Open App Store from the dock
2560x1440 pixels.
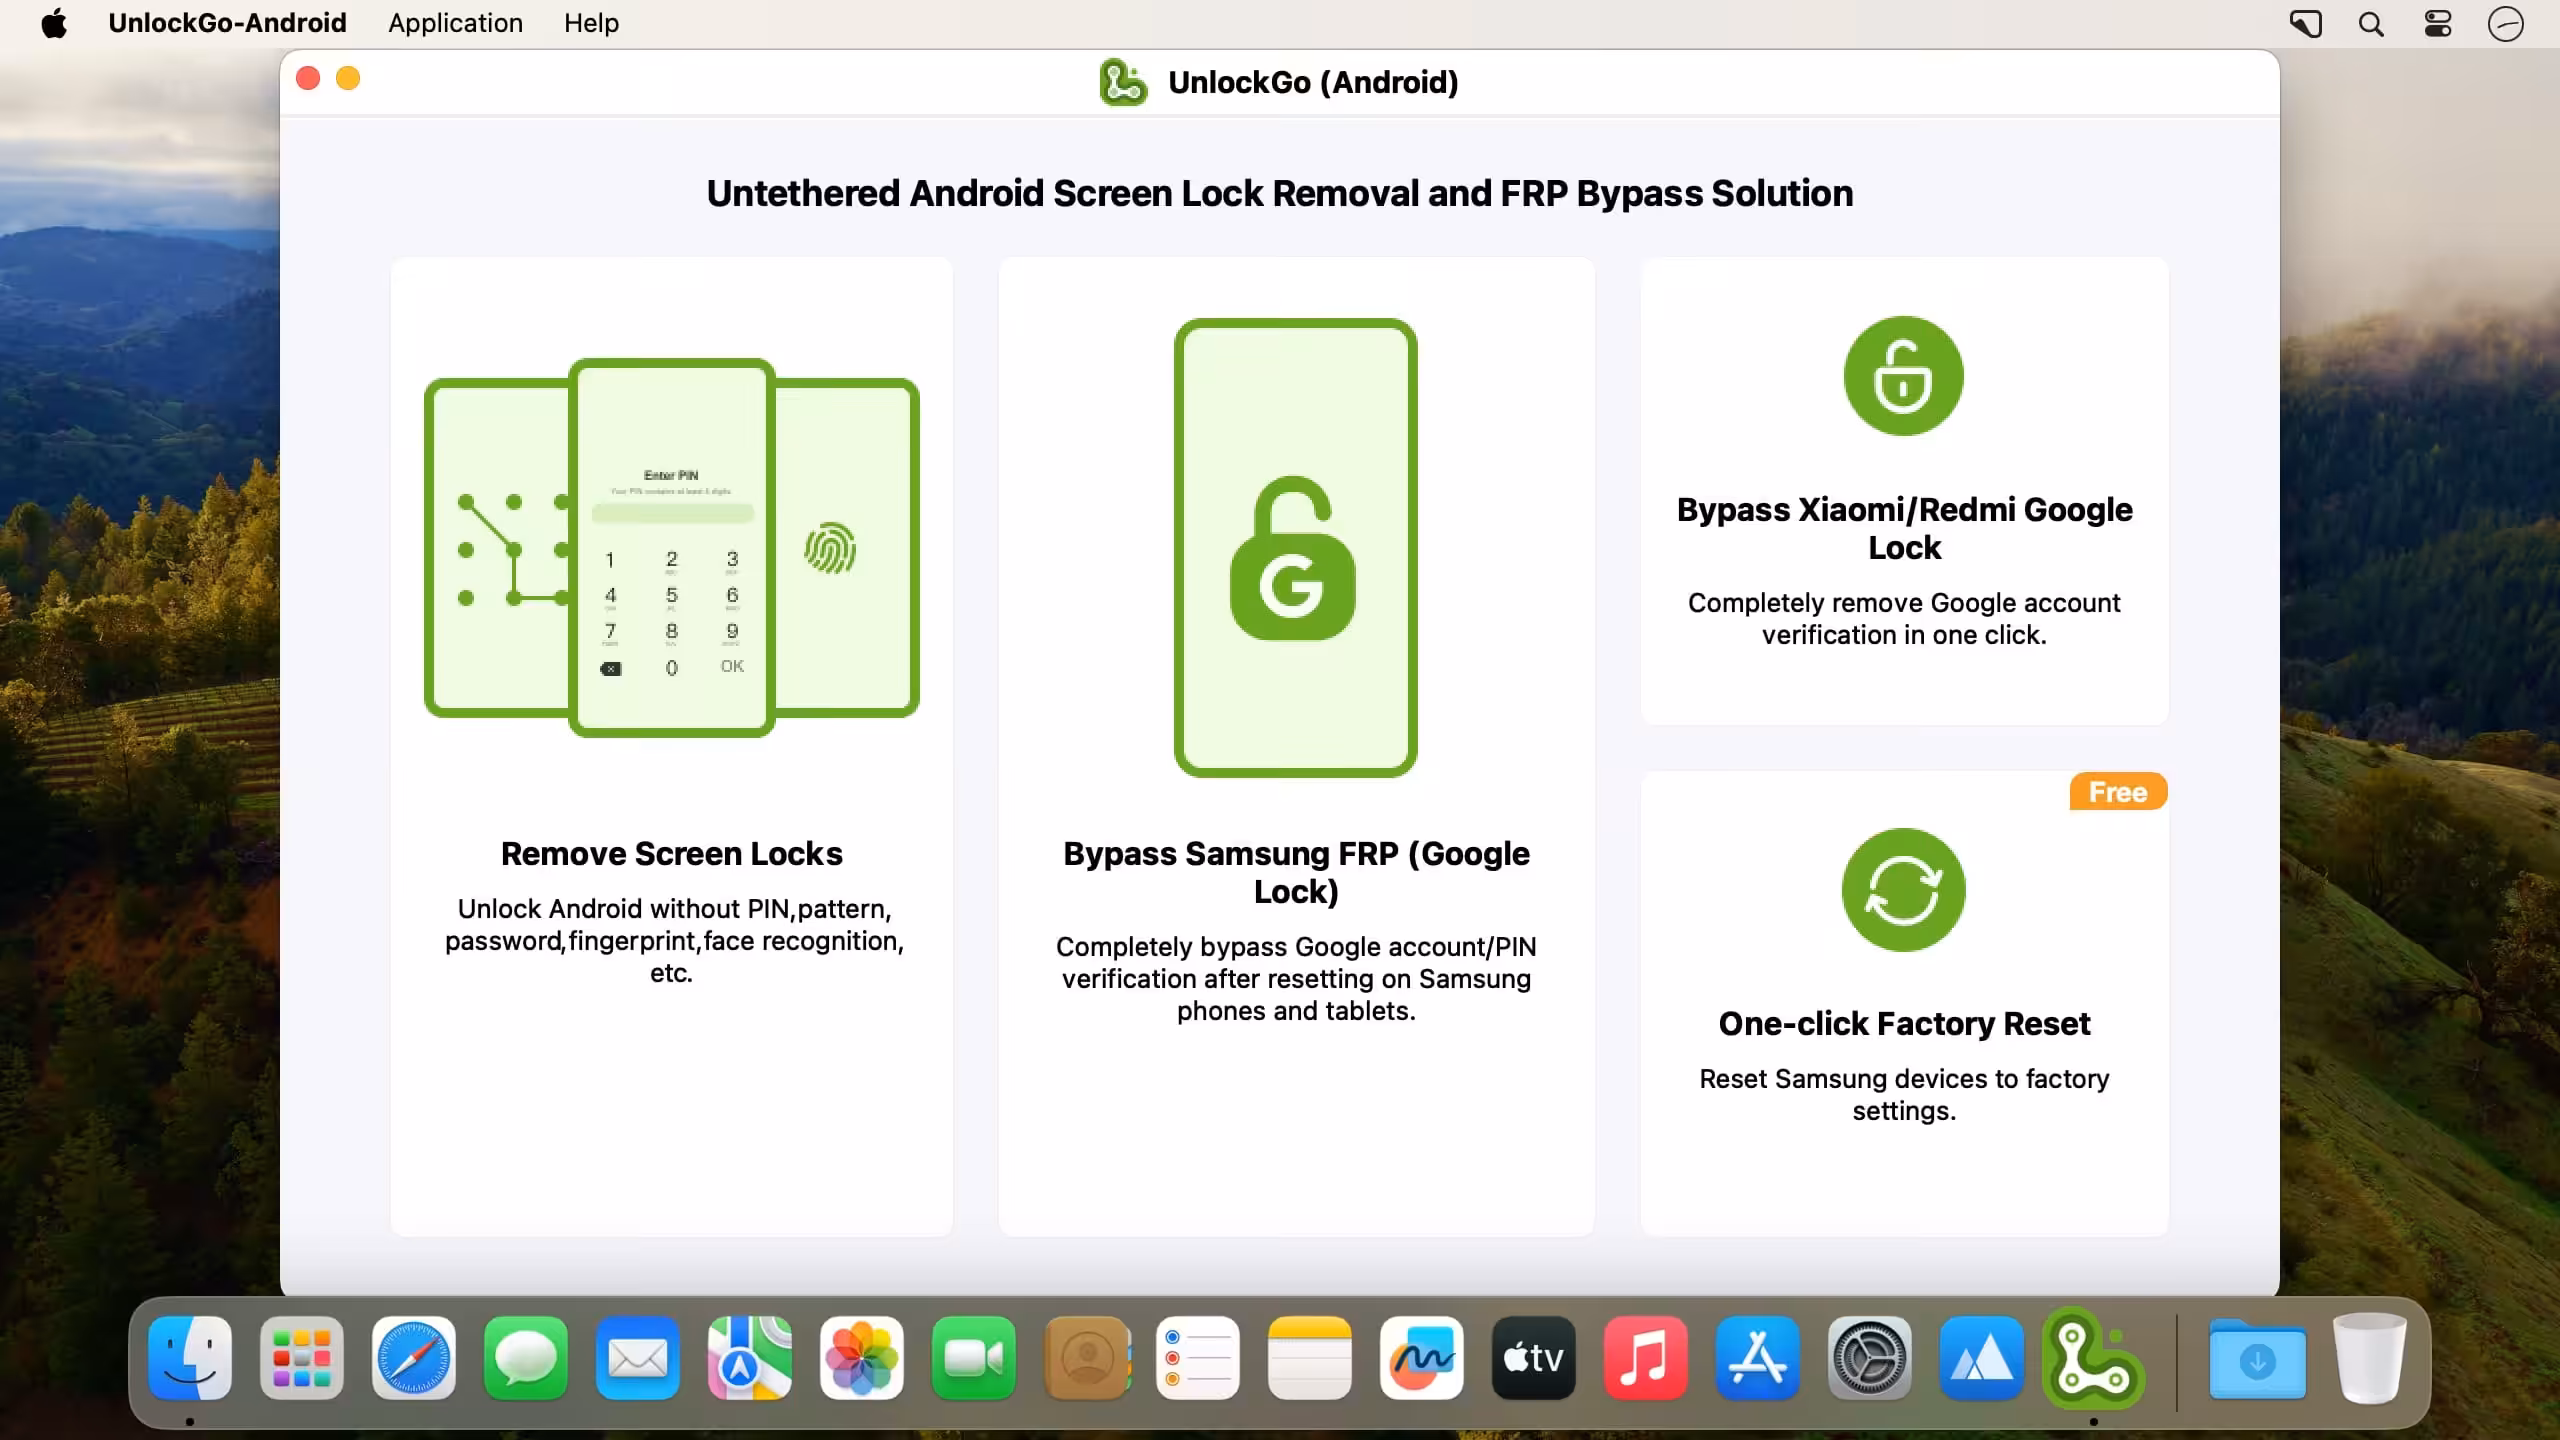coord(1758,1358)
